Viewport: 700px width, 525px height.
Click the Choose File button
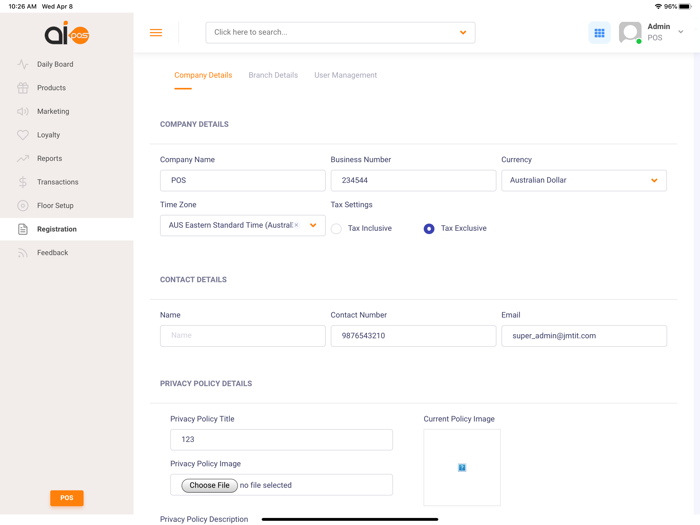209,485
